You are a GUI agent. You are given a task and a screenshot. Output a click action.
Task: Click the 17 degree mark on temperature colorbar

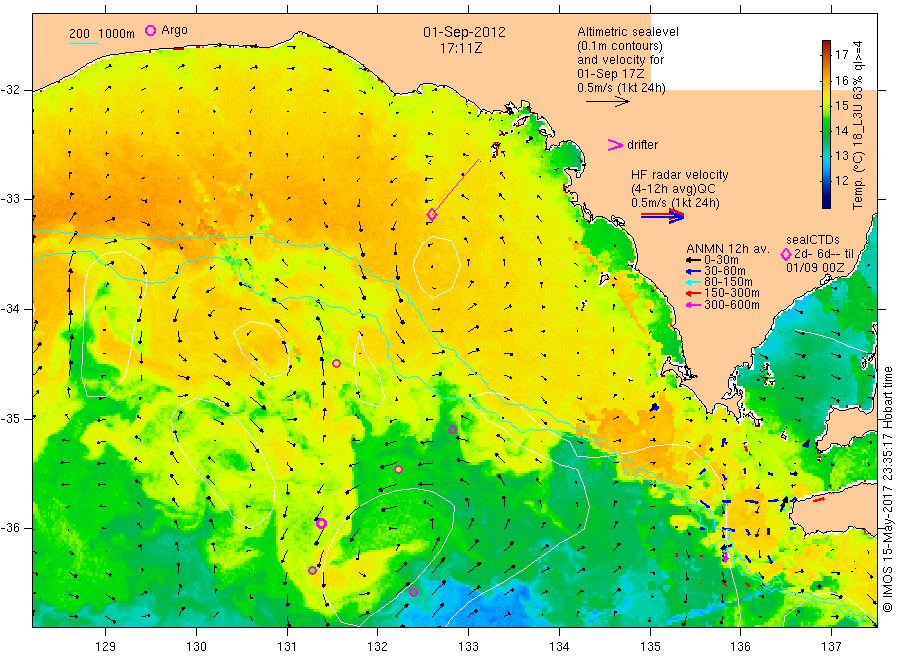point(841,55)
